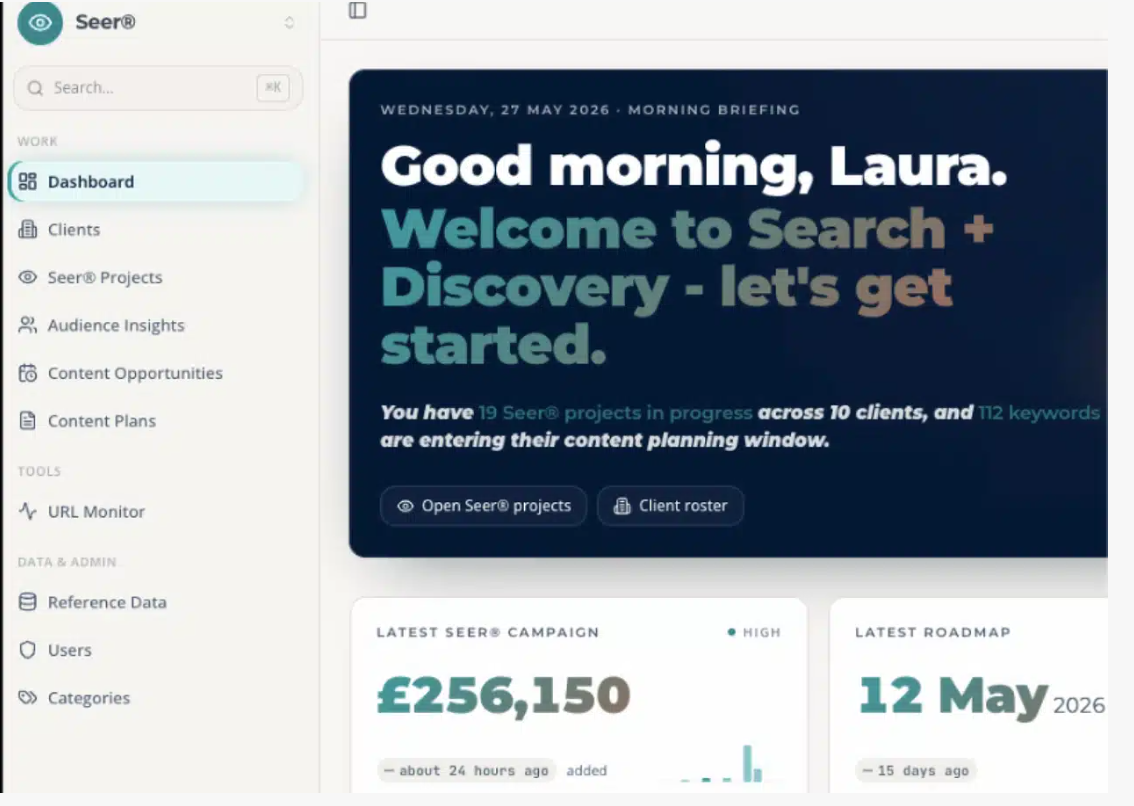Click the Content Opportunities calendar icon
Image resolution: width=1134 pixels, height=806 pixels.
click(x=27, y=373)
